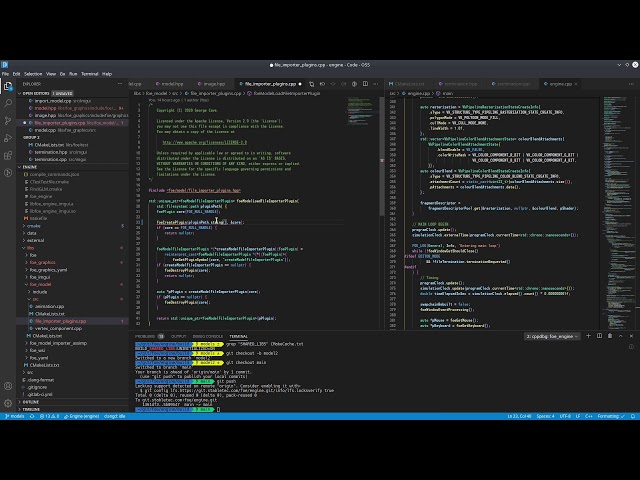
Task: Open the Terminal menu
Action: pyautogui.click(x=90, y=74)
